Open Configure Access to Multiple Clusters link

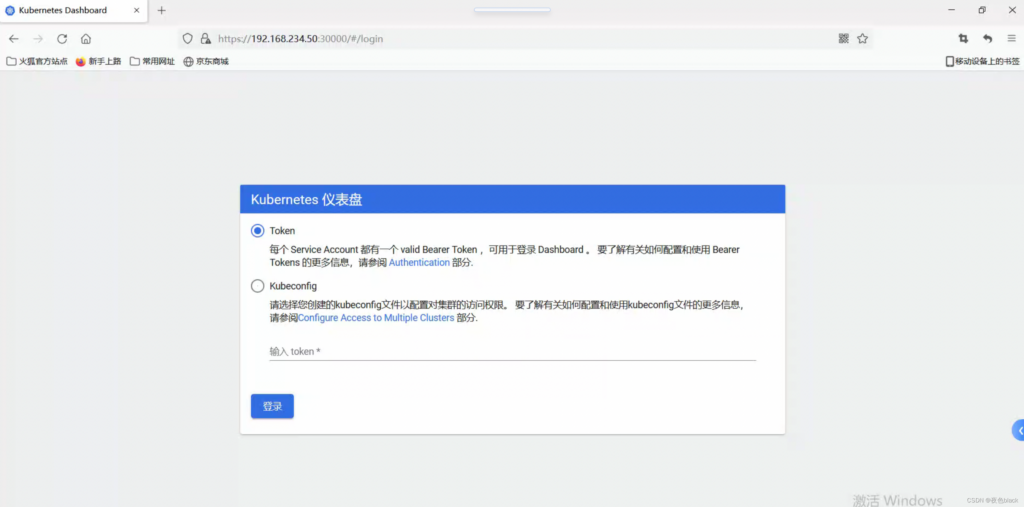click(376, 318)
